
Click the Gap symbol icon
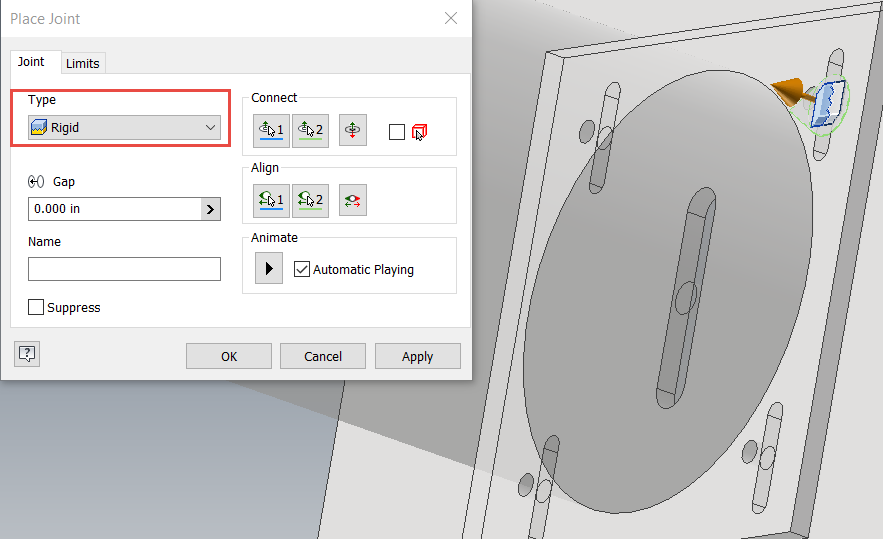(x=36, y=181)
